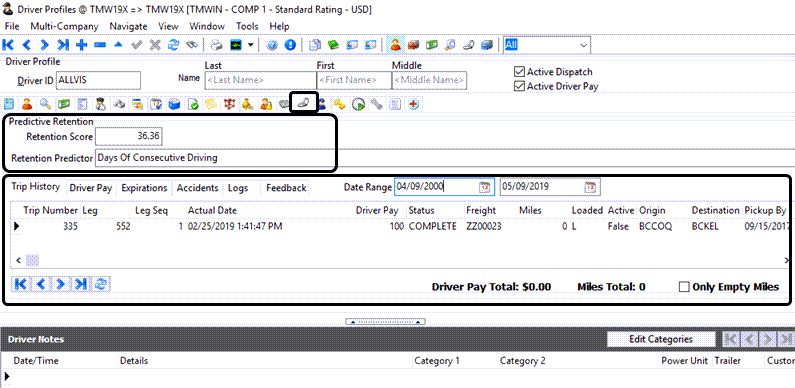Image resolution: width=795 pixels, height=388 pixels.
Task: Click the Driver ID input field
Action: [98, 80]
